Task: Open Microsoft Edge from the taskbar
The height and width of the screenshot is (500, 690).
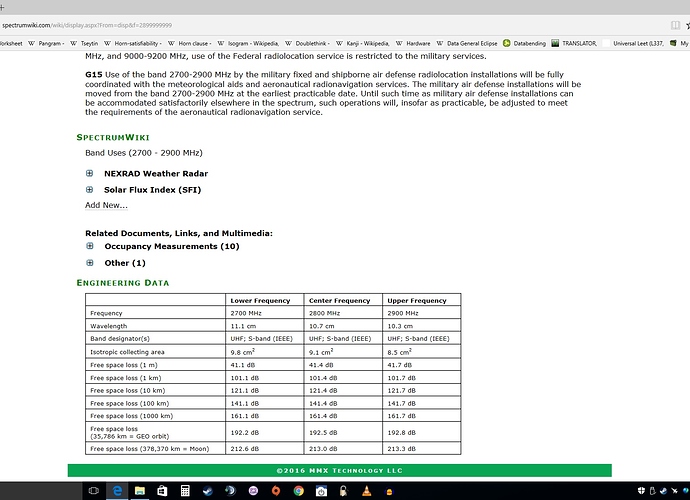Action: point(117,491)
